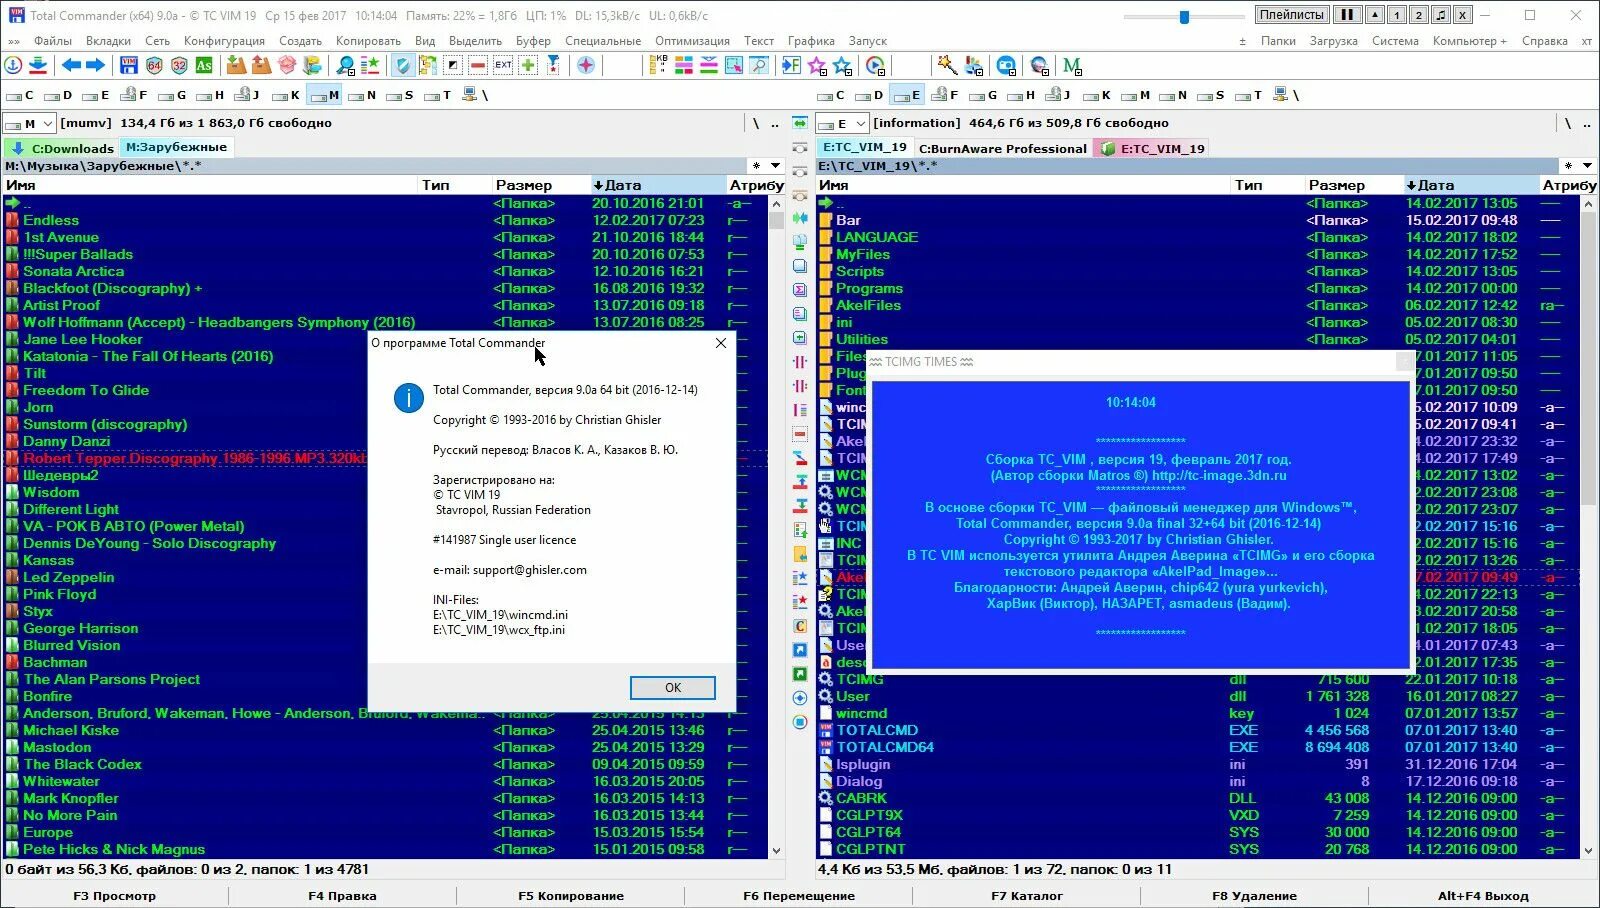The width and height of the screenshot is (1600, 908).
Task: Click the download tray toolbar icon
Action: [38, 65]
